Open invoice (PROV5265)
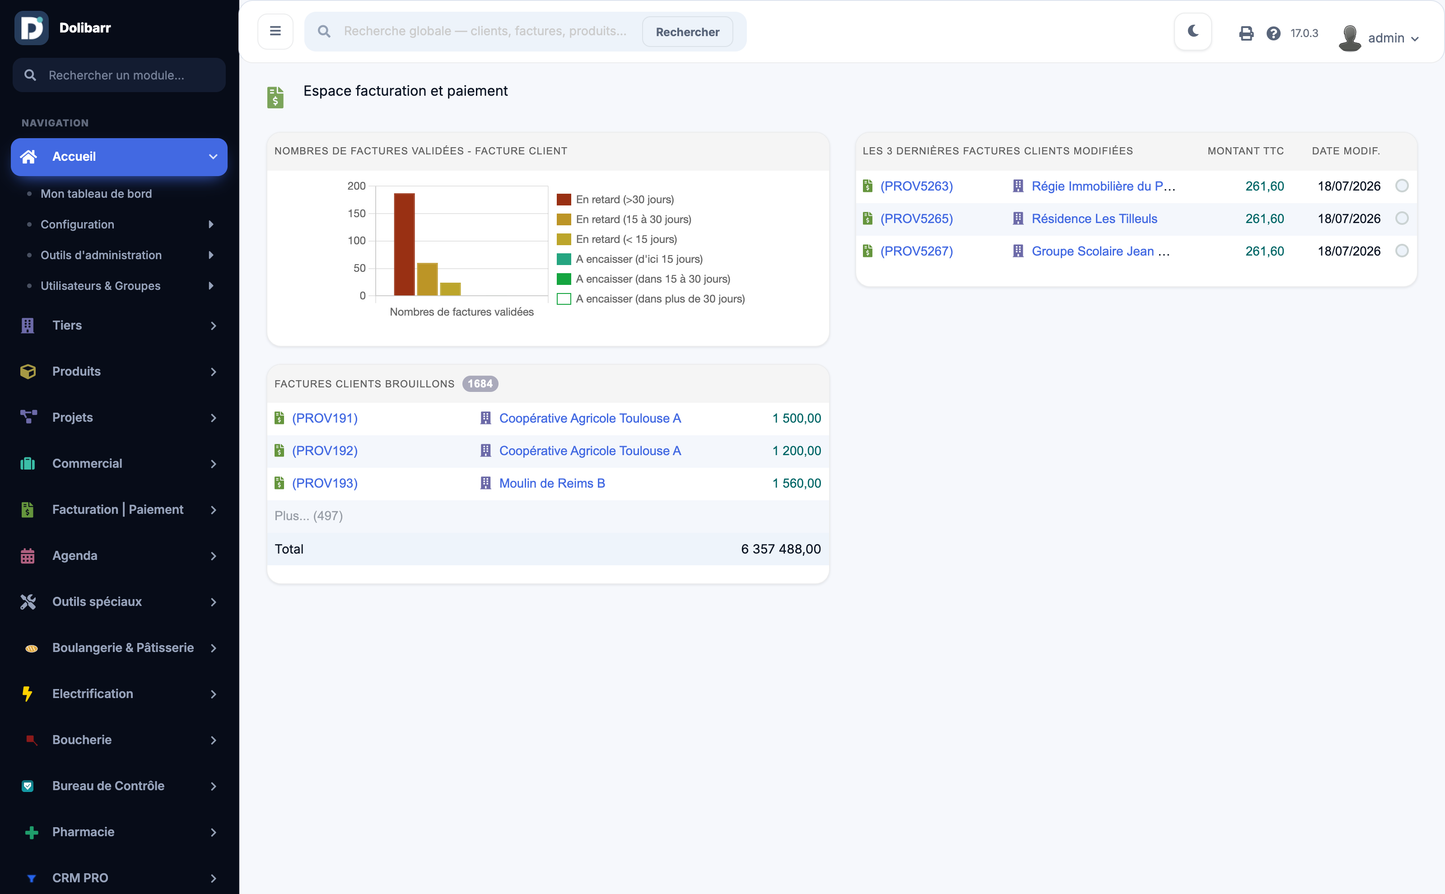The image size is (1445, 894). pyautogui.click(x=917, y=219)
